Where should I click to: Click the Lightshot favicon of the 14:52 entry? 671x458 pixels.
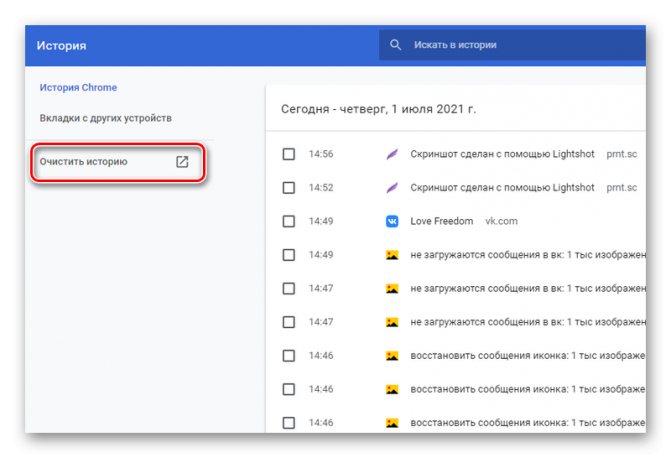coord(392,188)
